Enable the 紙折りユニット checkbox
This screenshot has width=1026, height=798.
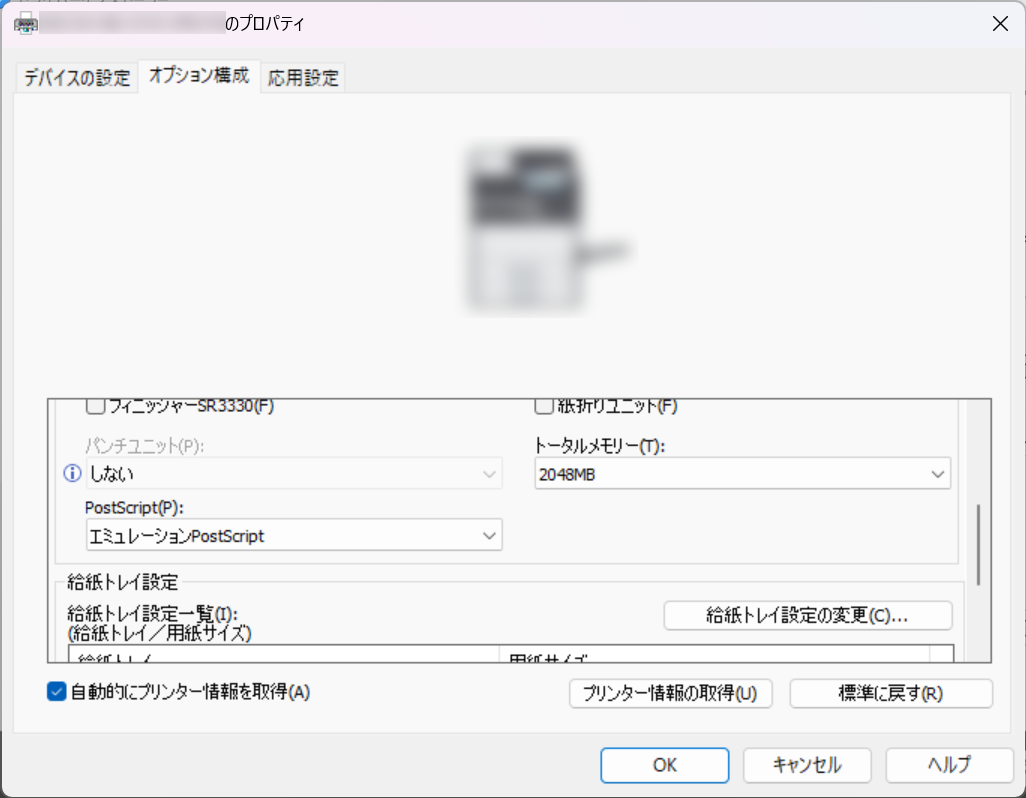pos(544,405)
